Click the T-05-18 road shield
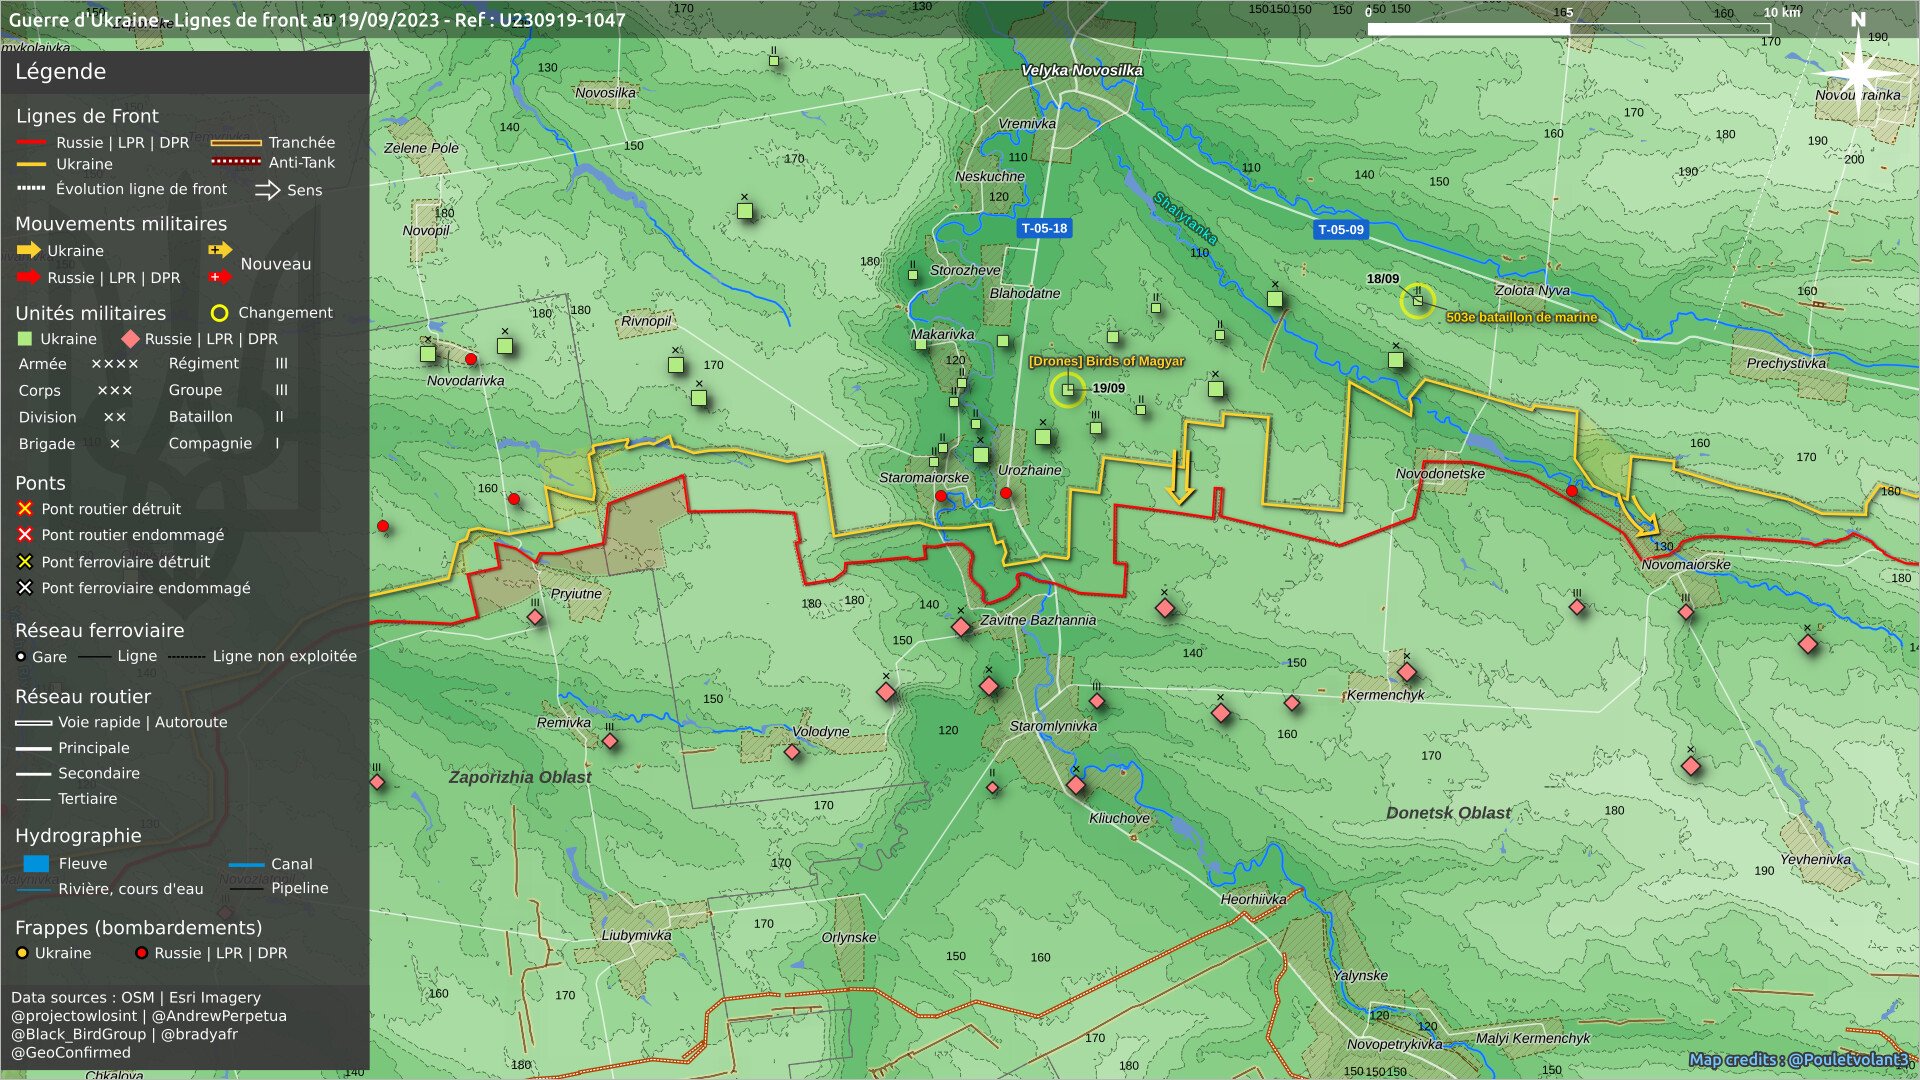 (1044, 228)
